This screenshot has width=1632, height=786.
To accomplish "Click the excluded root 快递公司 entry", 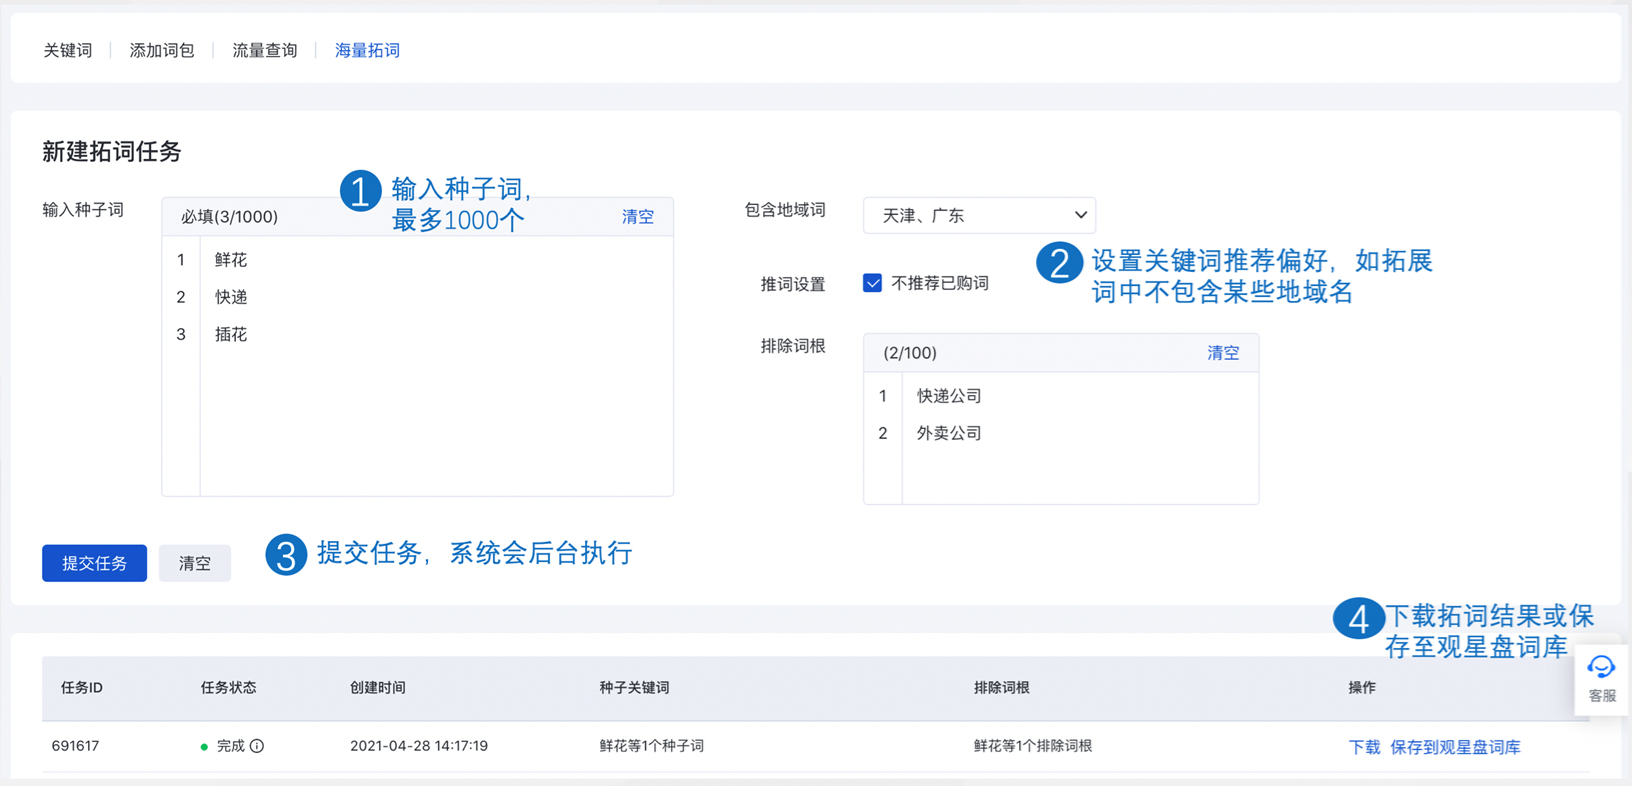I will point(949,396).
